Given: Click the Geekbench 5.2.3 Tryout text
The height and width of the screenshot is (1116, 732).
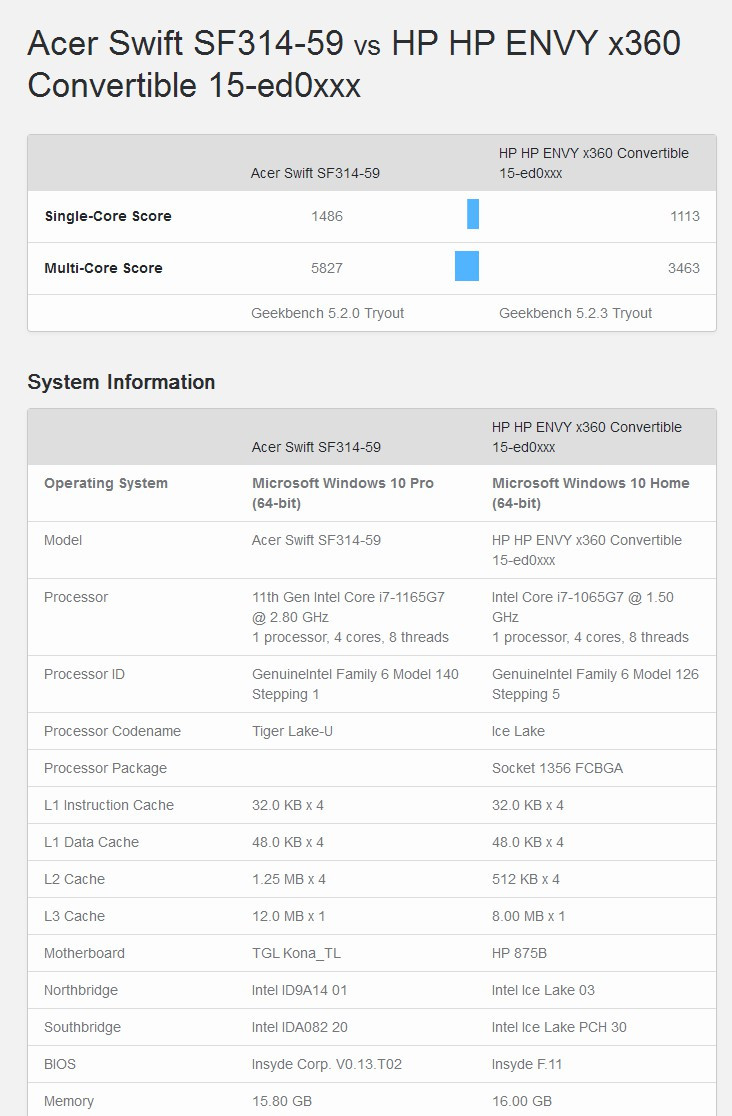Looking at the screenshot, I should tap(575, 313).
